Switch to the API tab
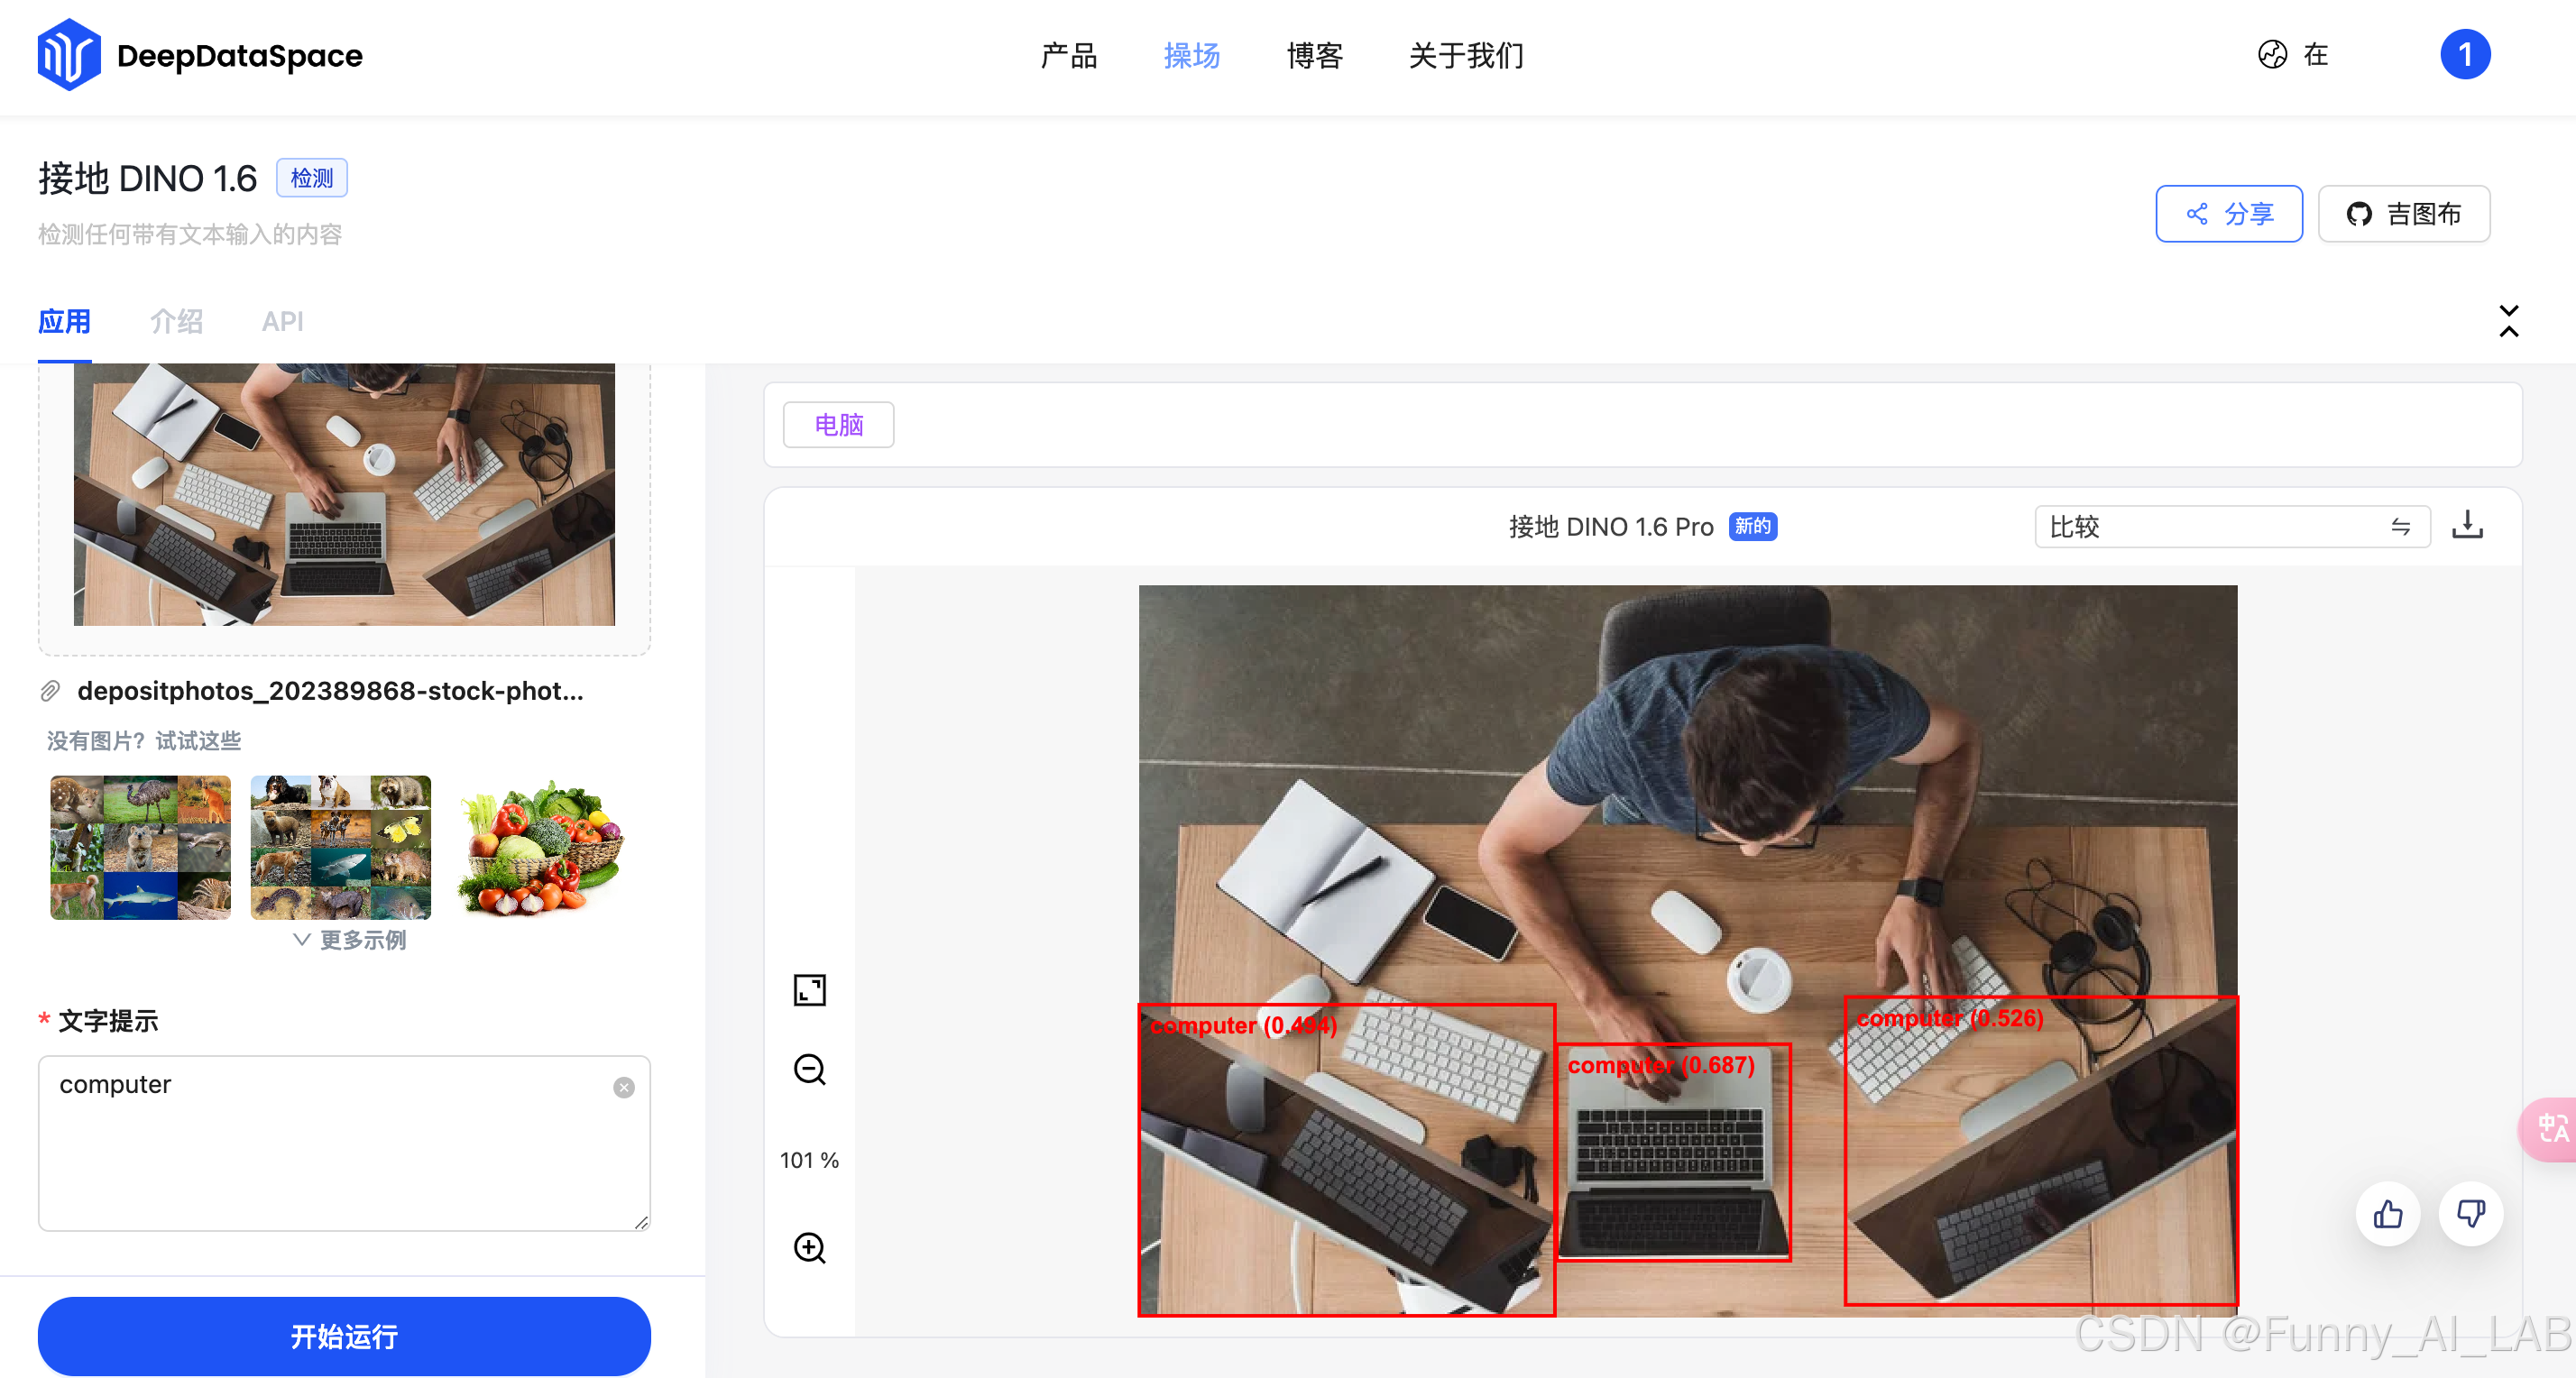 coord(282,321)
